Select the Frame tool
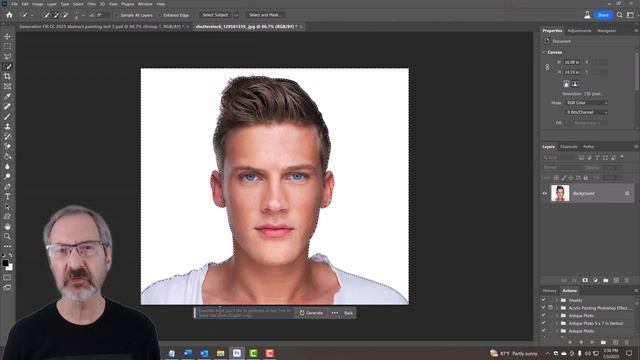640x360 pixels. pos(7,87)
